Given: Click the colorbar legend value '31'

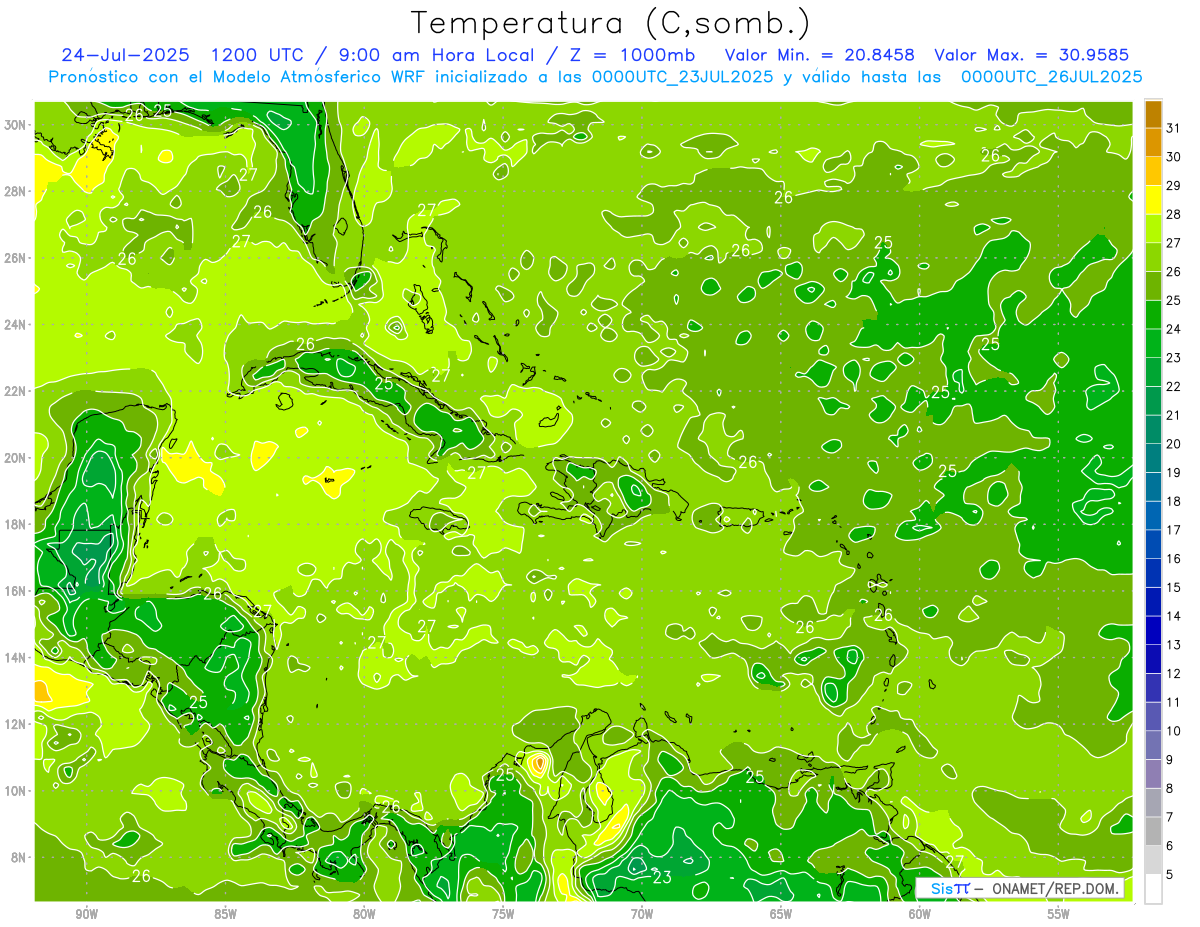Looking at the screenshot, I should (x=1174, y=128).
